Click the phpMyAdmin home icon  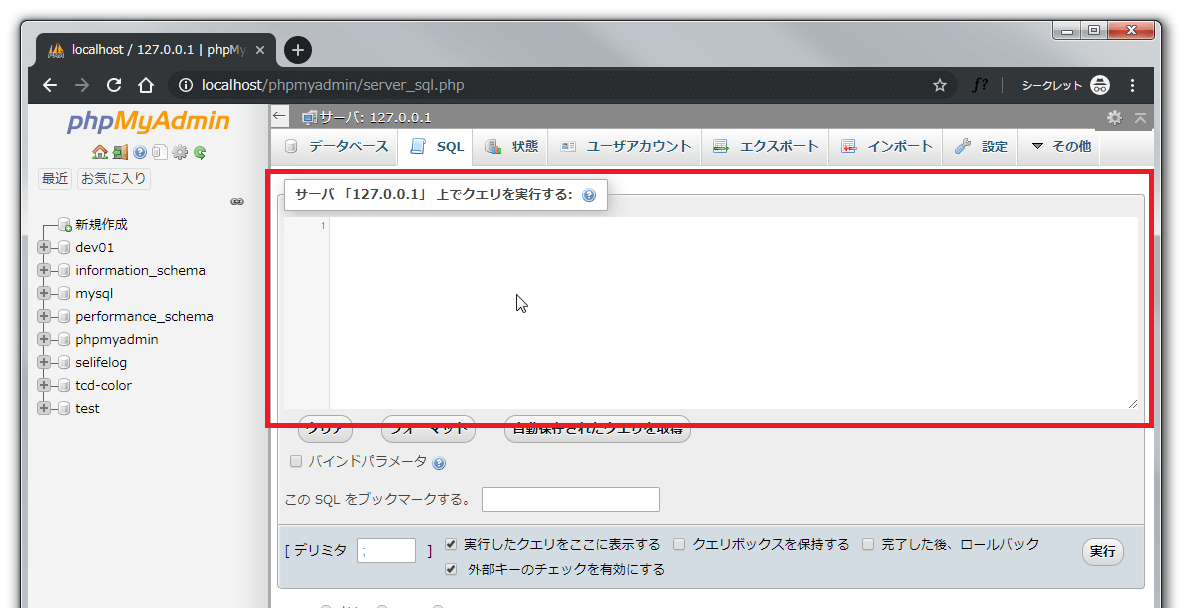pos(99,153)
